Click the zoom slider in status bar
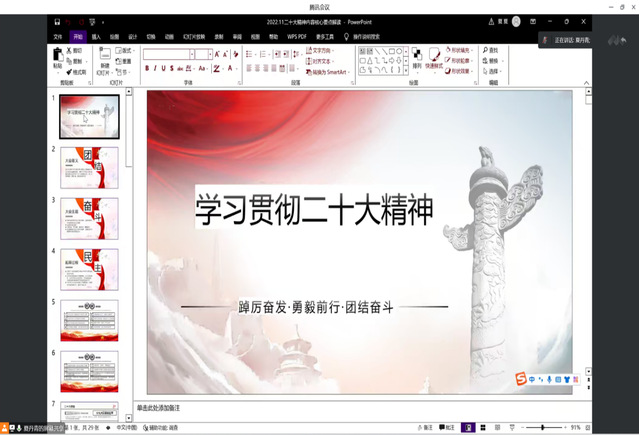The width and height of the screenshot is (639, 435). click(x=543, y=427)
